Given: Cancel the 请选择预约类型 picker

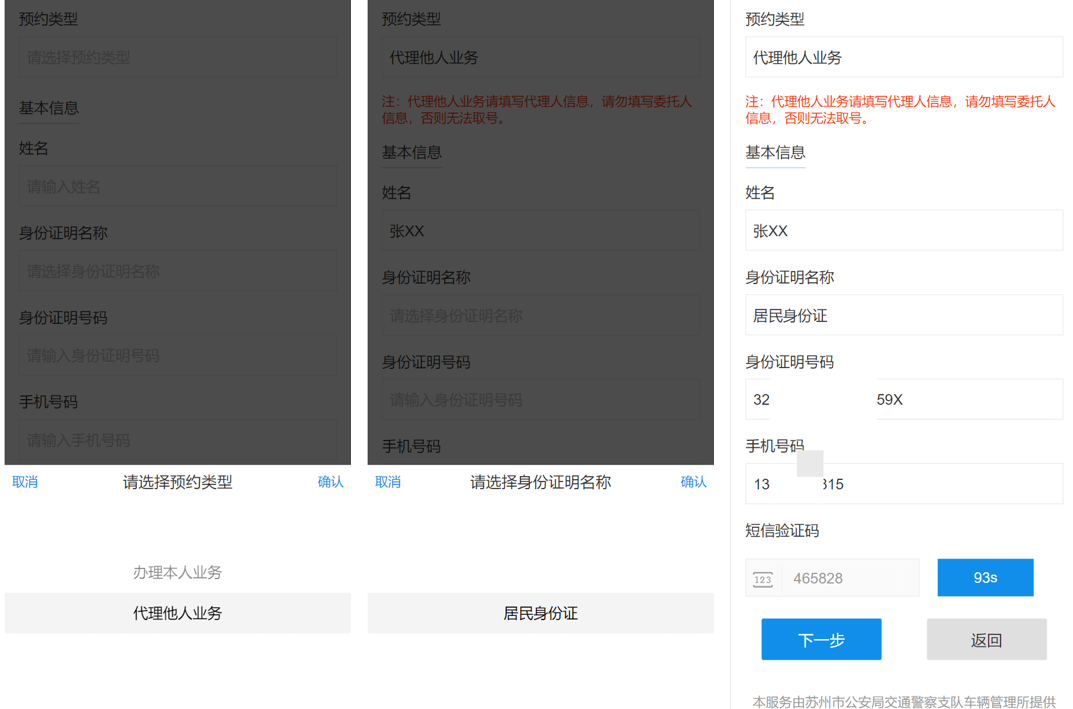Looking at the screenshot, I should [25, 482].
